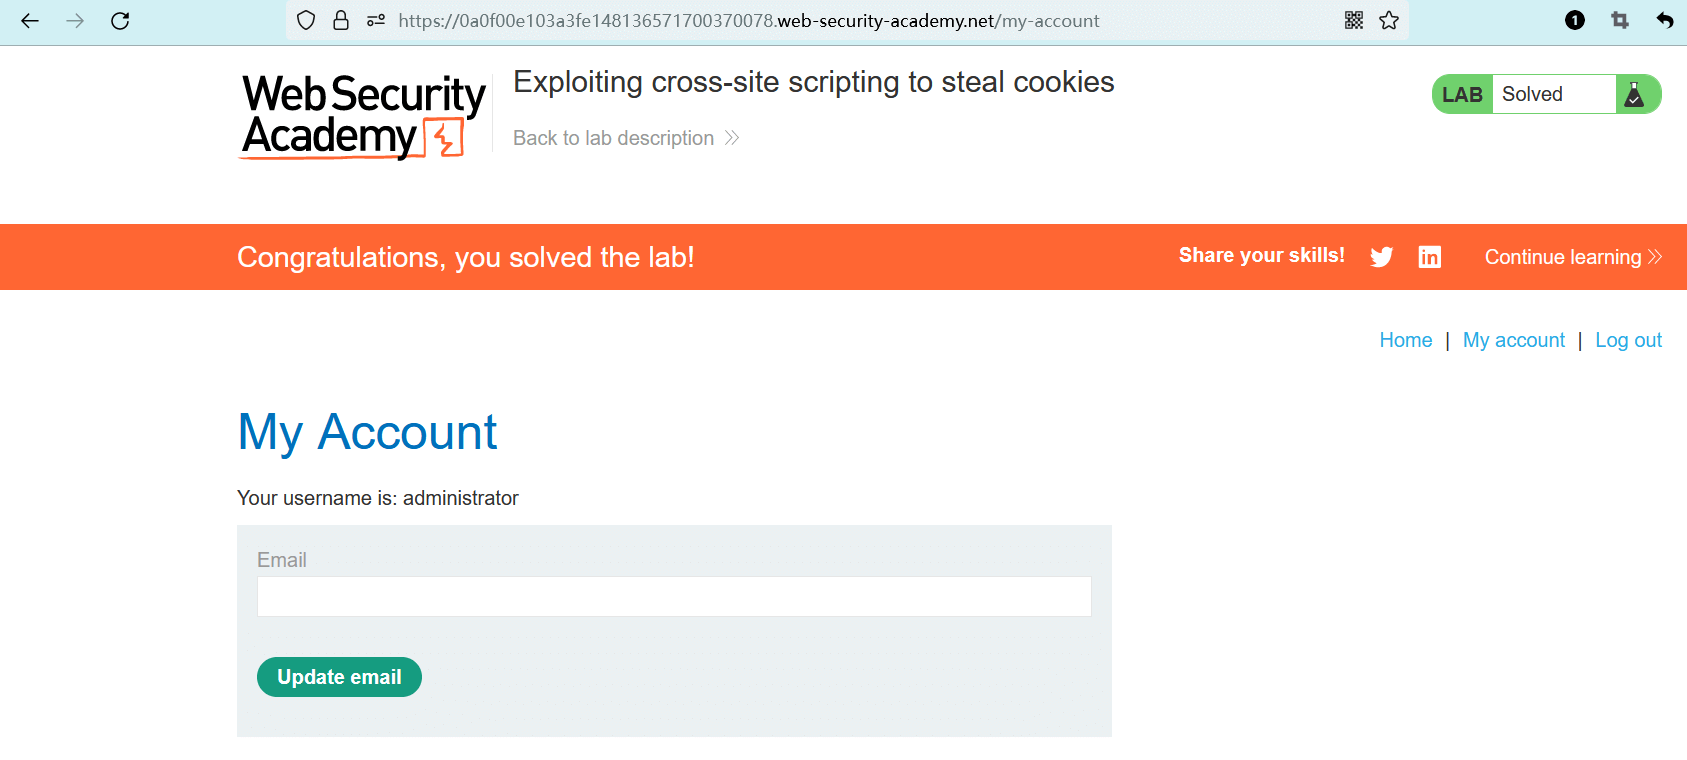
Task: Go to Home navigation link
Action: point(1405,340)
